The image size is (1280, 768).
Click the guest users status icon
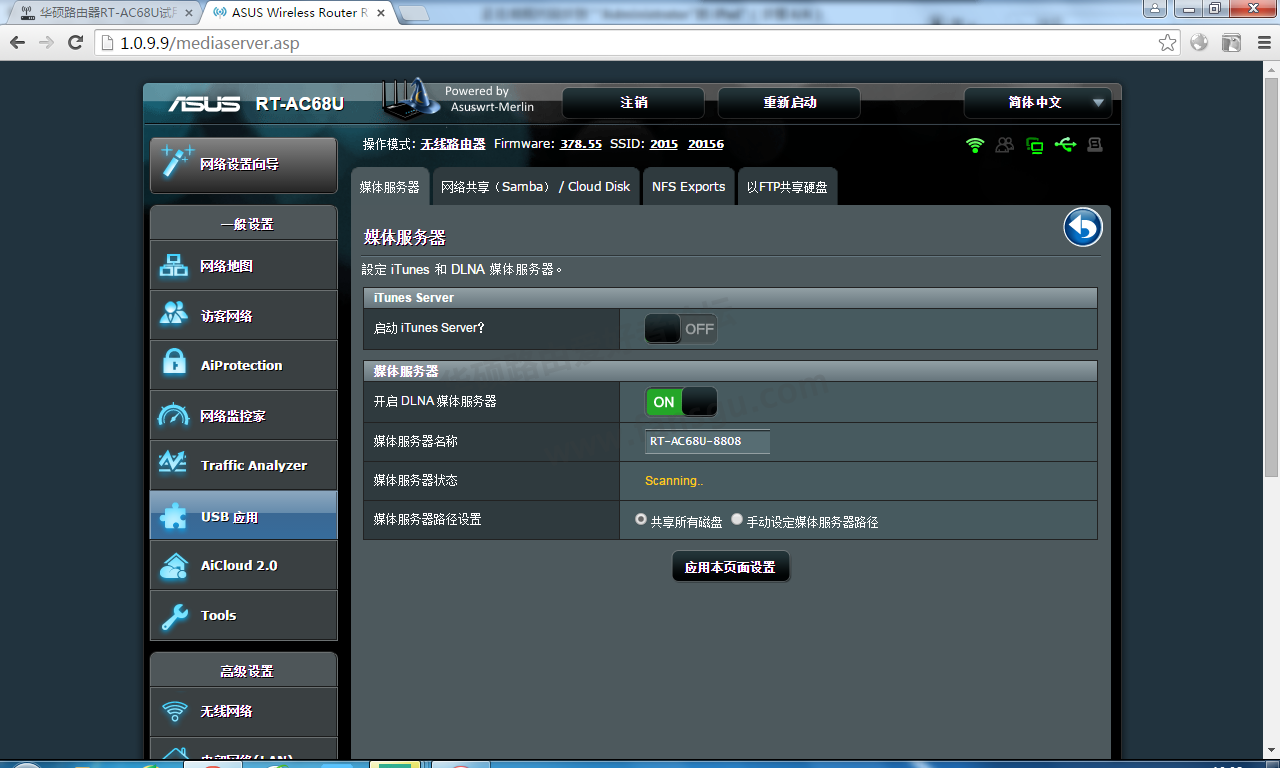coord(1005,145)
